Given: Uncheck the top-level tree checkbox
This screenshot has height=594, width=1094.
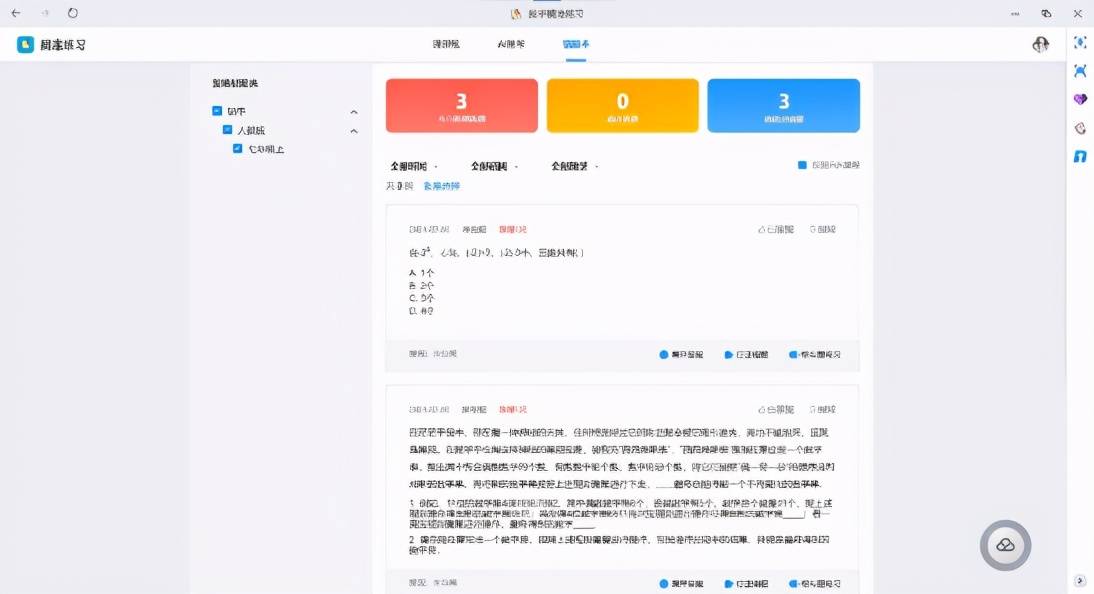Looking at the screenshot, I should (217, 111).
